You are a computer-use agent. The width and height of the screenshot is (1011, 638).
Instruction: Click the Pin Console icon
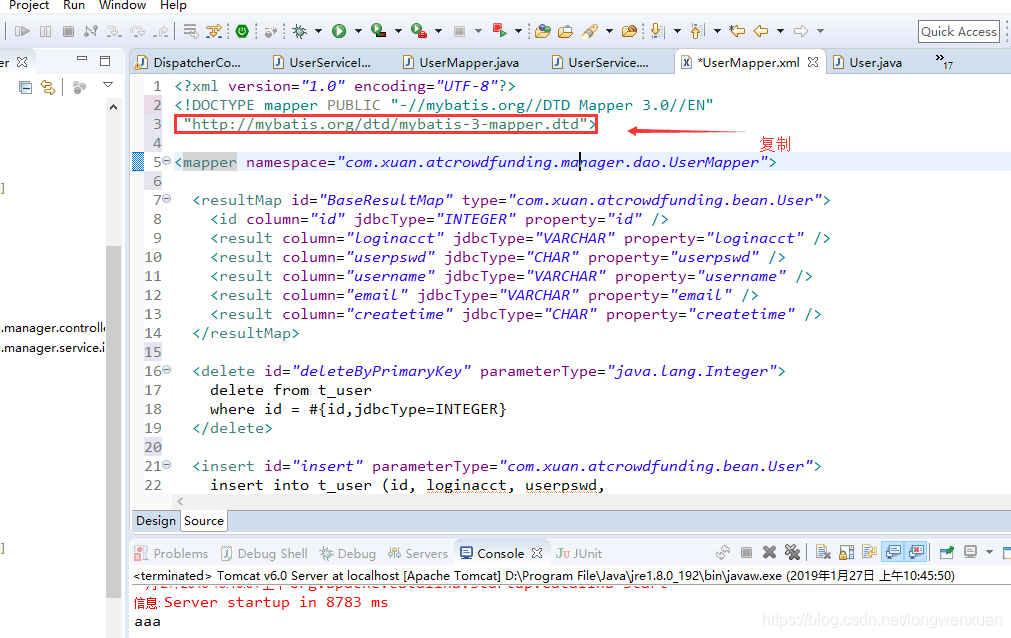tap(947, 552)
